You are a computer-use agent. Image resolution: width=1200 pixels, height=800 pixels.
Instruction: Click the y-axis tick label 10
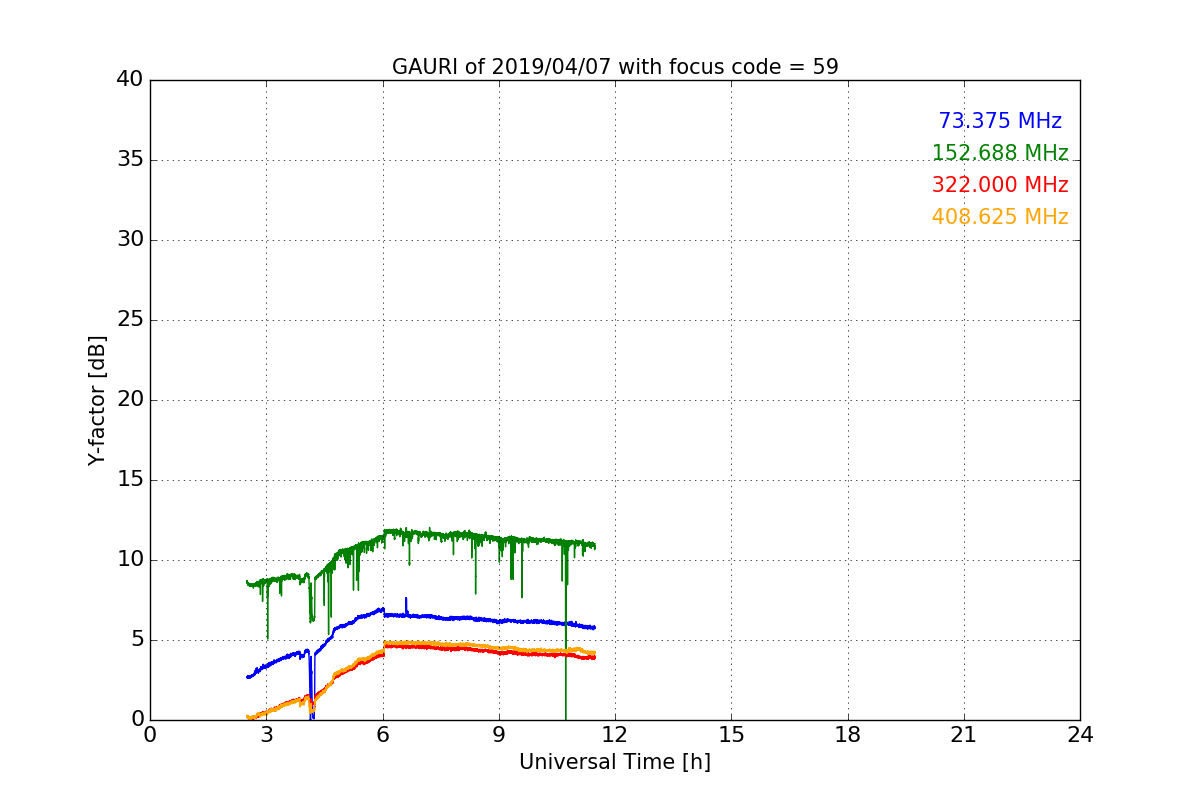[x=130, y=560]
